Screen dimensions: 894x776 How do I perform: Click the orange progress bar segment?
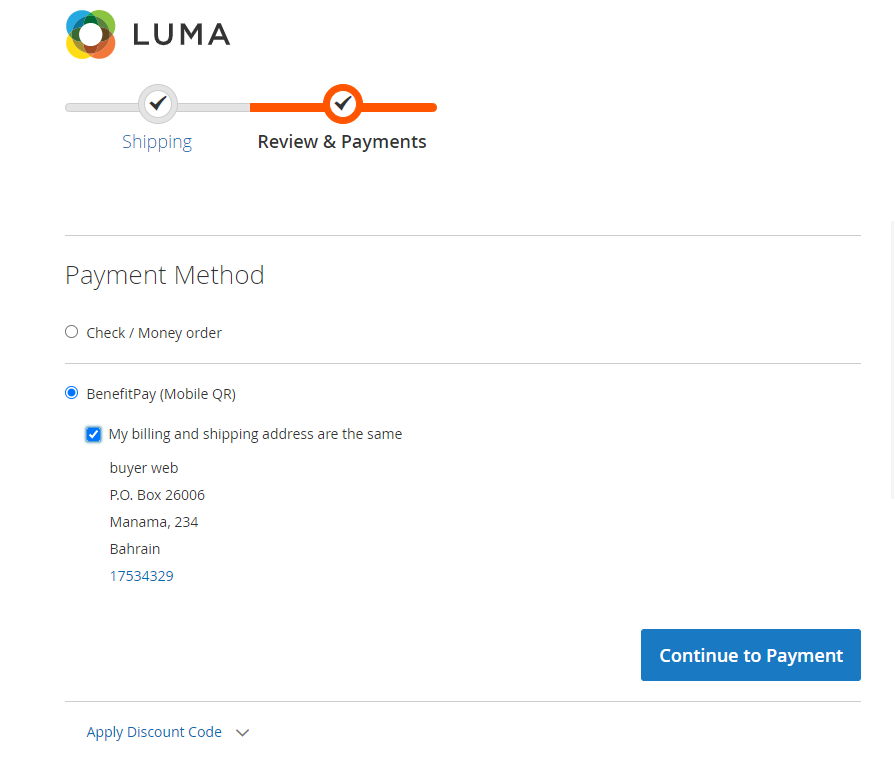pos(400,107)
